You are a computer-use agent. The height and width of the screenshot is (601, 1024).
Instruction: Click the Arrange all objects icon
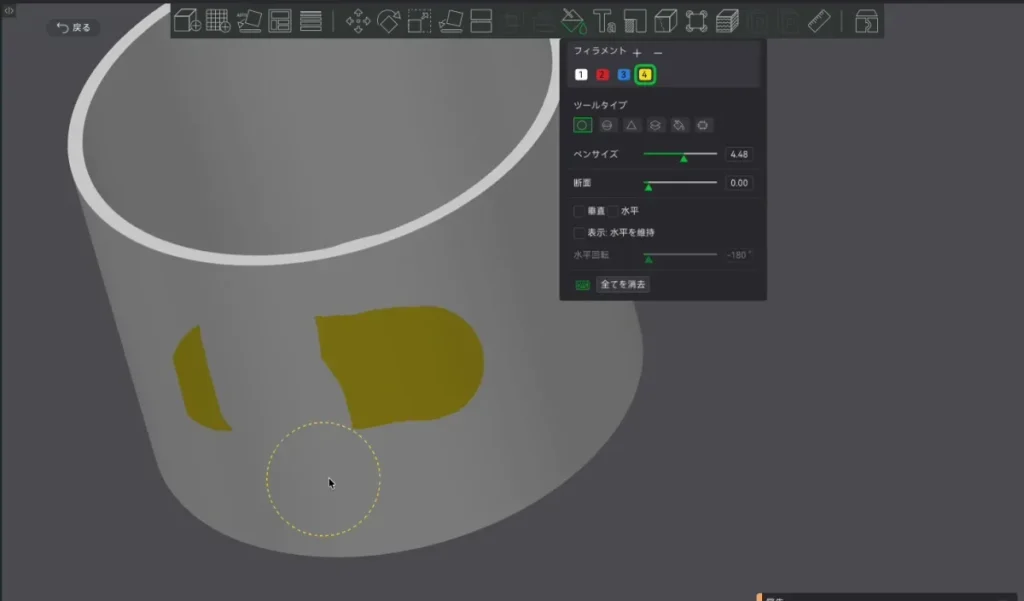(280, 21)
